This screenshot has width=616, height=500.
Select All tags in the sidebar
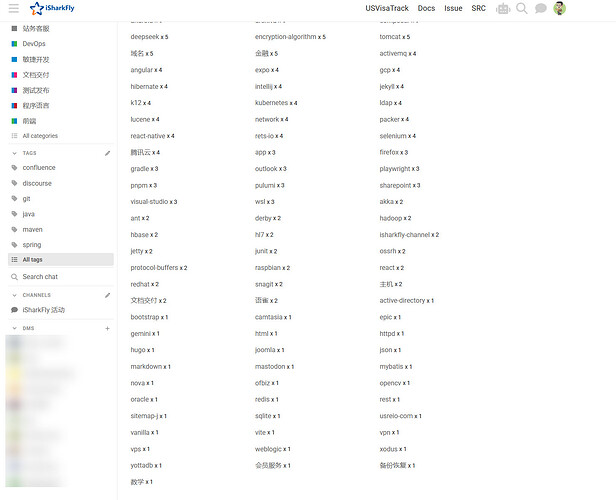point(61,260)
